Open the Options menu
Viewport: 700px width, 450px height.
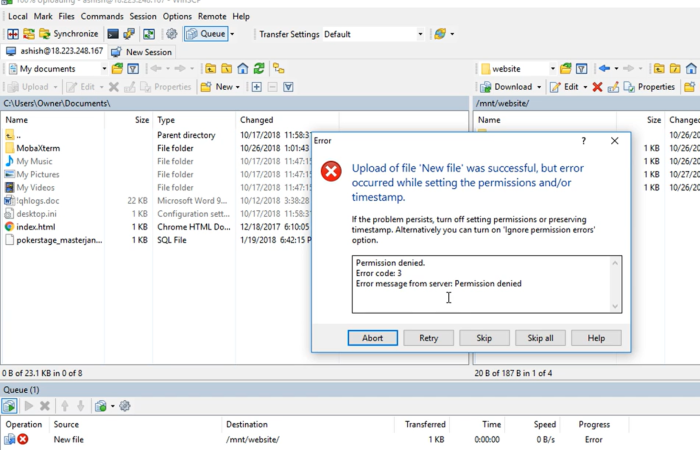pos(177,16)
